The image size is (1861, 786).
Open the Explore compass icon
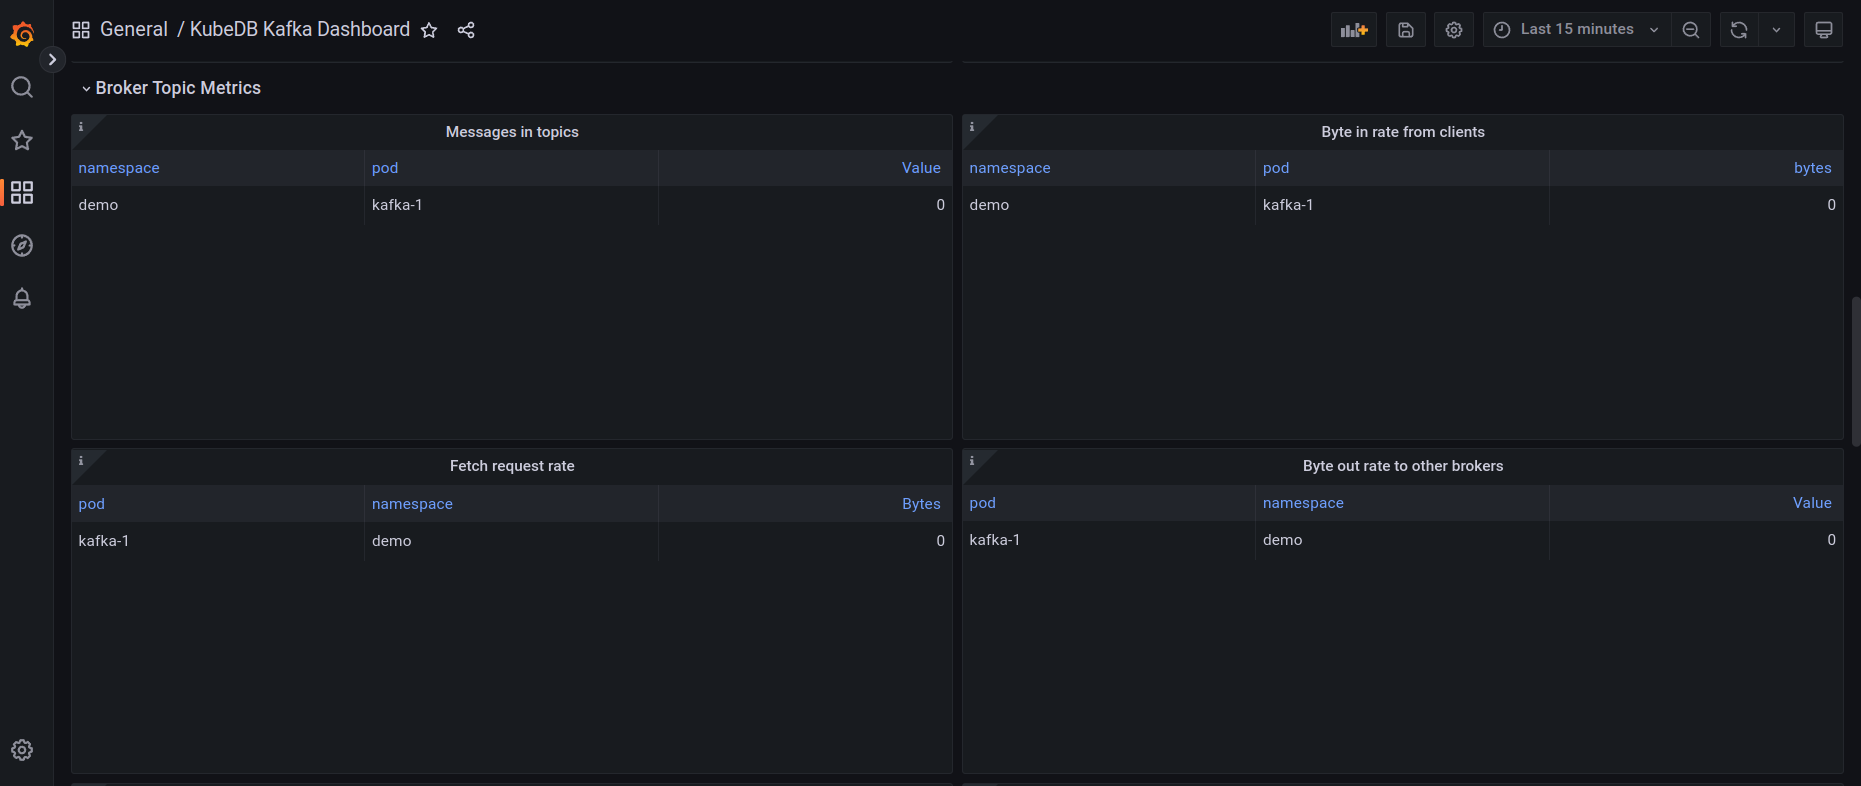point(22,246)
